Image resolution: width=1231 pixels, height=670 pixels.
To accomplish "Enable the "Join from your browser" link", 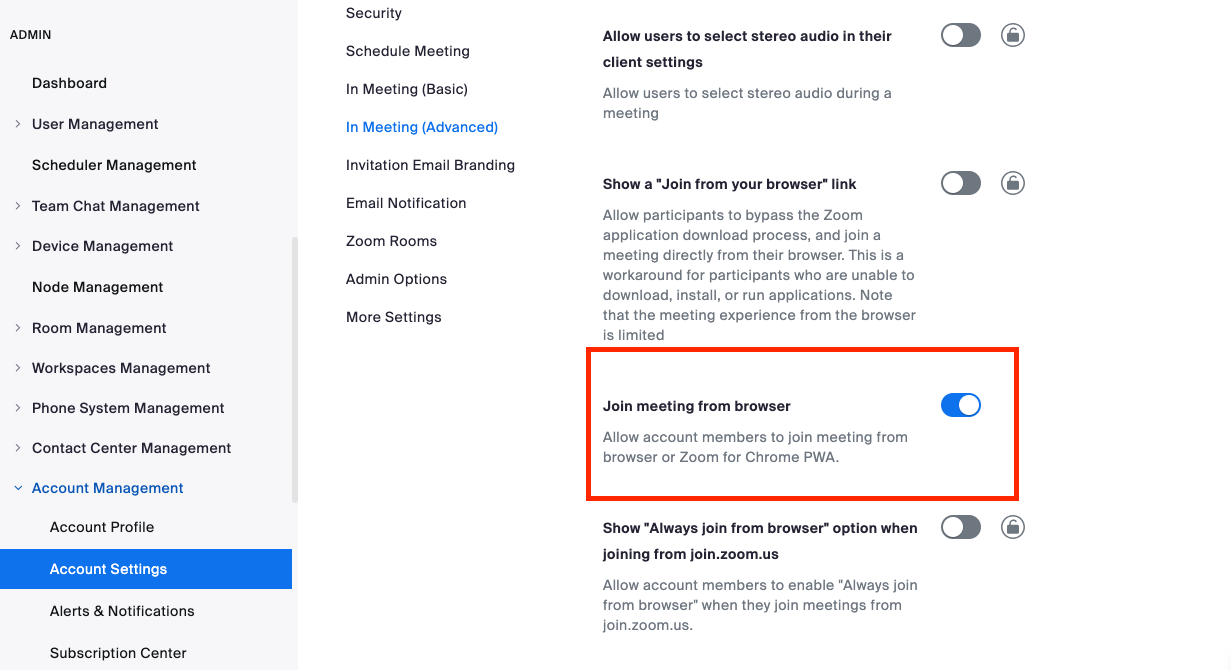I will click(x=960, y=183).
